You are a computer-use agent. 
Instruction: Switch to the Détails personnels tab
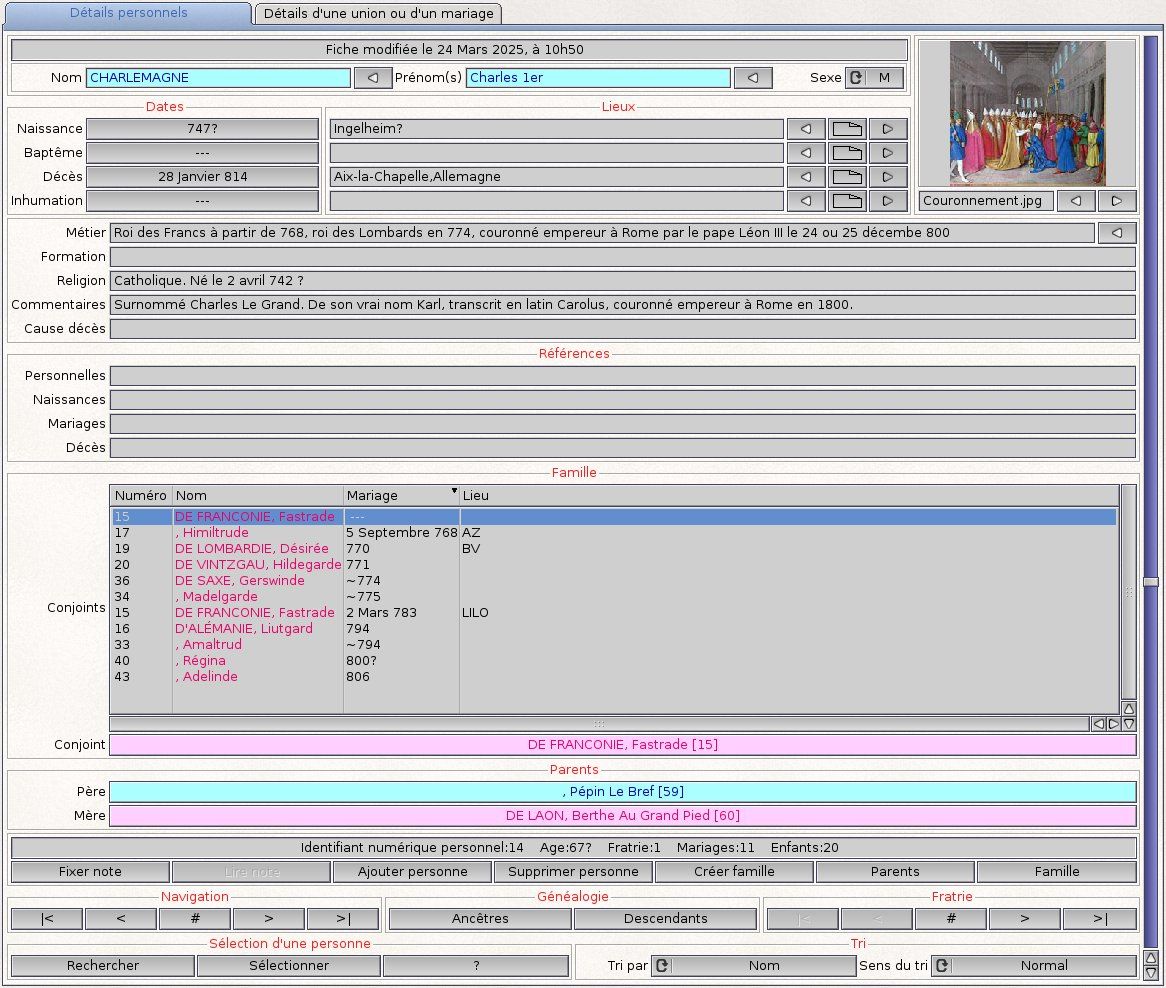click(x=129, y=13)
